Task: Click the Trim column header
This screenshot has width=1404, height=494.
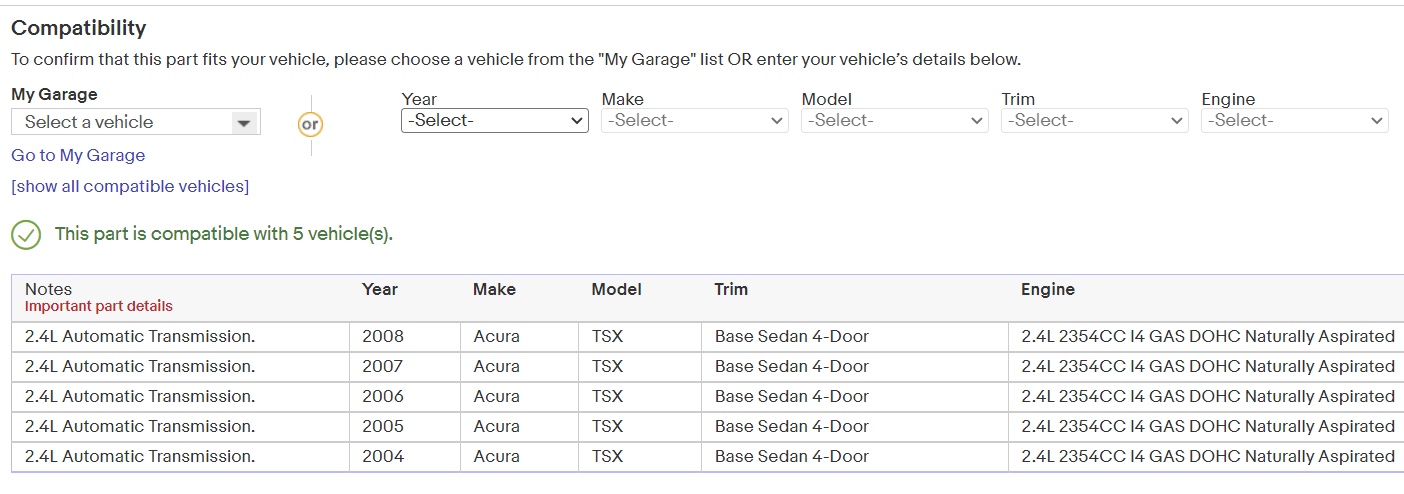Action: tap(731, 289)
